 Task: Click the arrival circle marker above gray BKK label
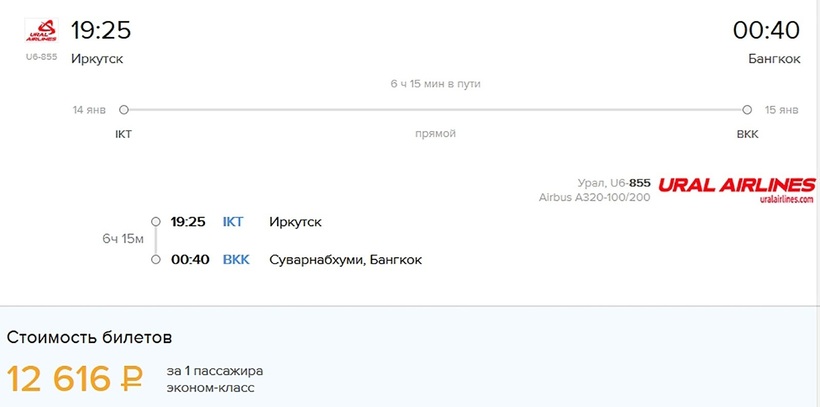tap(747, 110)
